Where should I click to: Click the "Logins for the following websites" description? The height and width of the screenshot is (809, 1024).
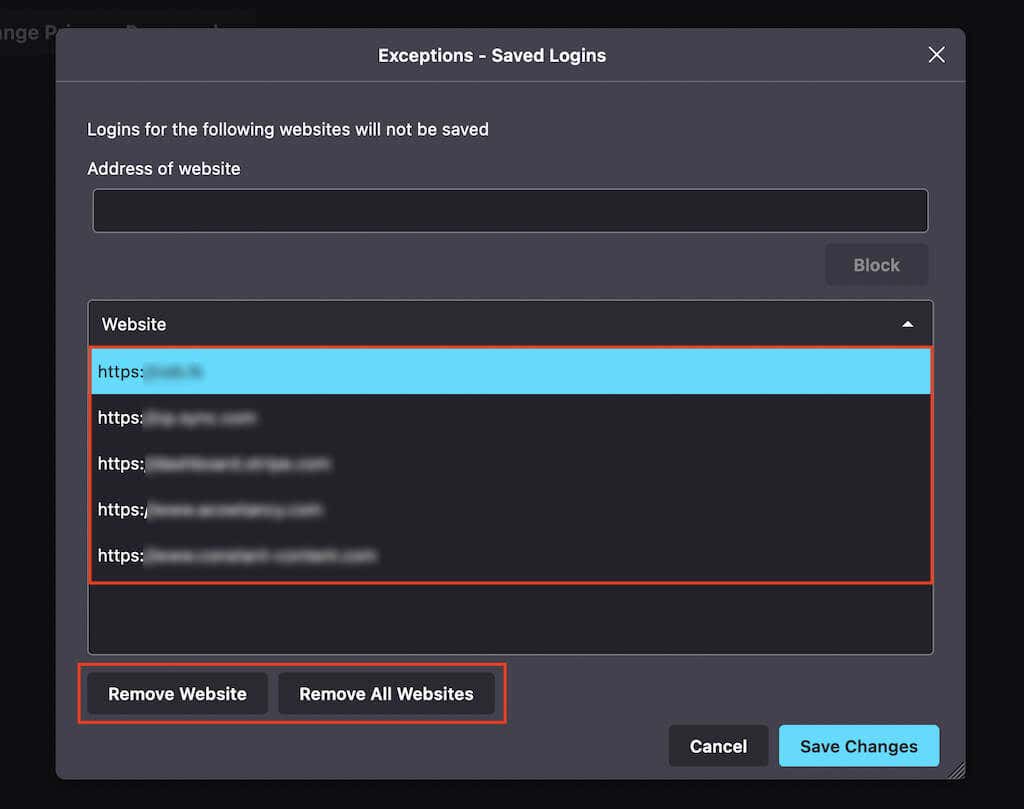point(288,129)
